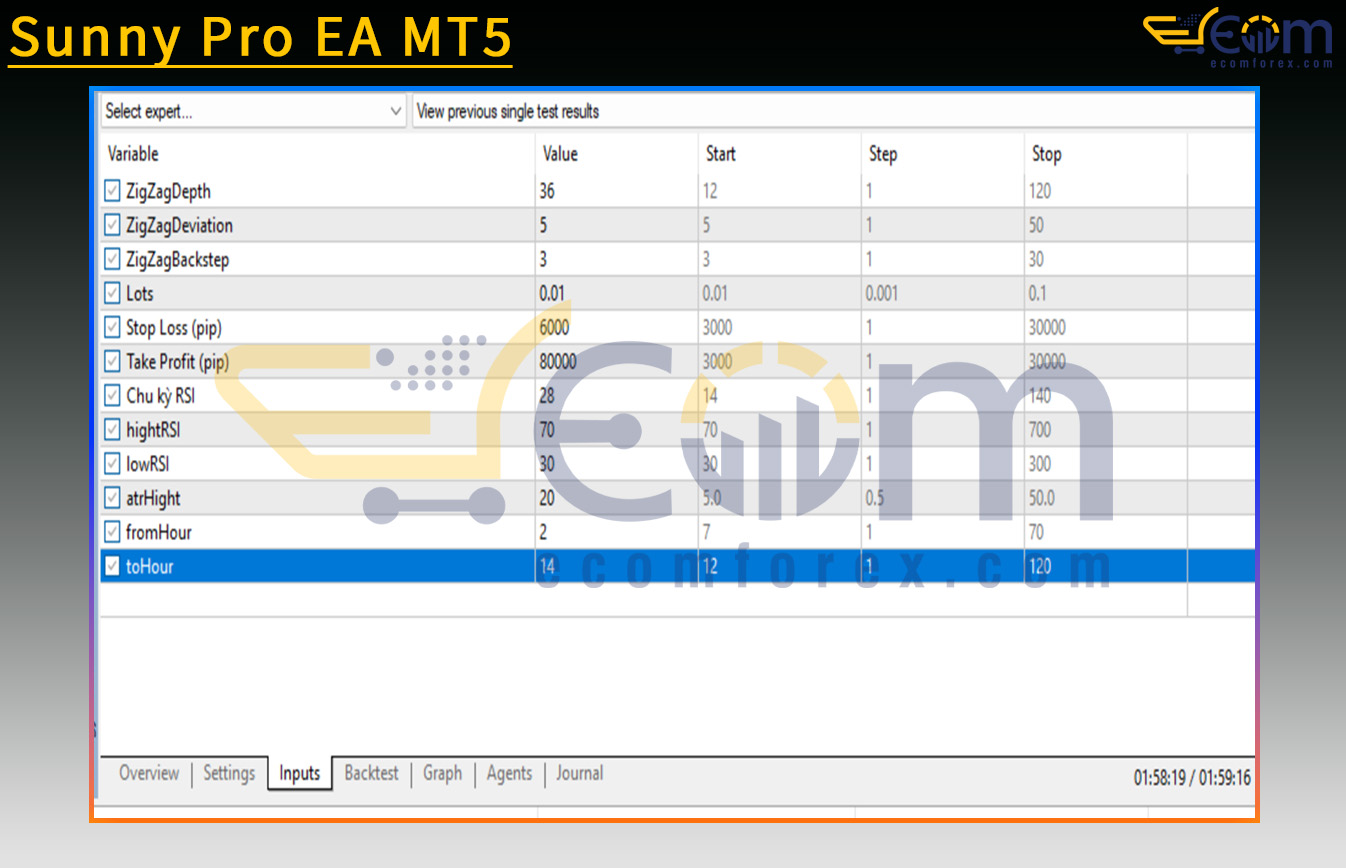The width and height of the screenshot is (1346, 868).
Task: Open the Graph tab
Action: coord(442,773)
